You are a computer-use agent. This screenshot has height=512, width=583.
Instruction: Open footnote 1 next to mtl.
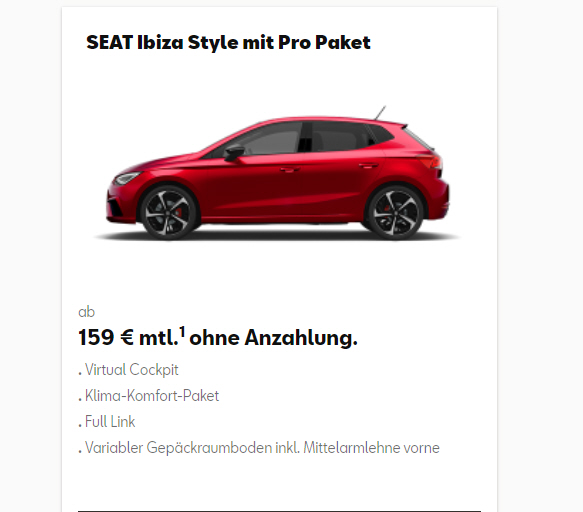pos(182,331)
